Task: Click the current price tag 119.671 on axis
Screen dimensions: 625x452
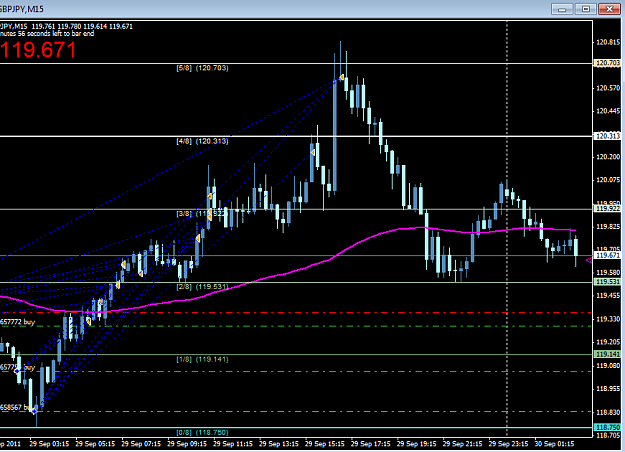Action: (x=607, y=255)
